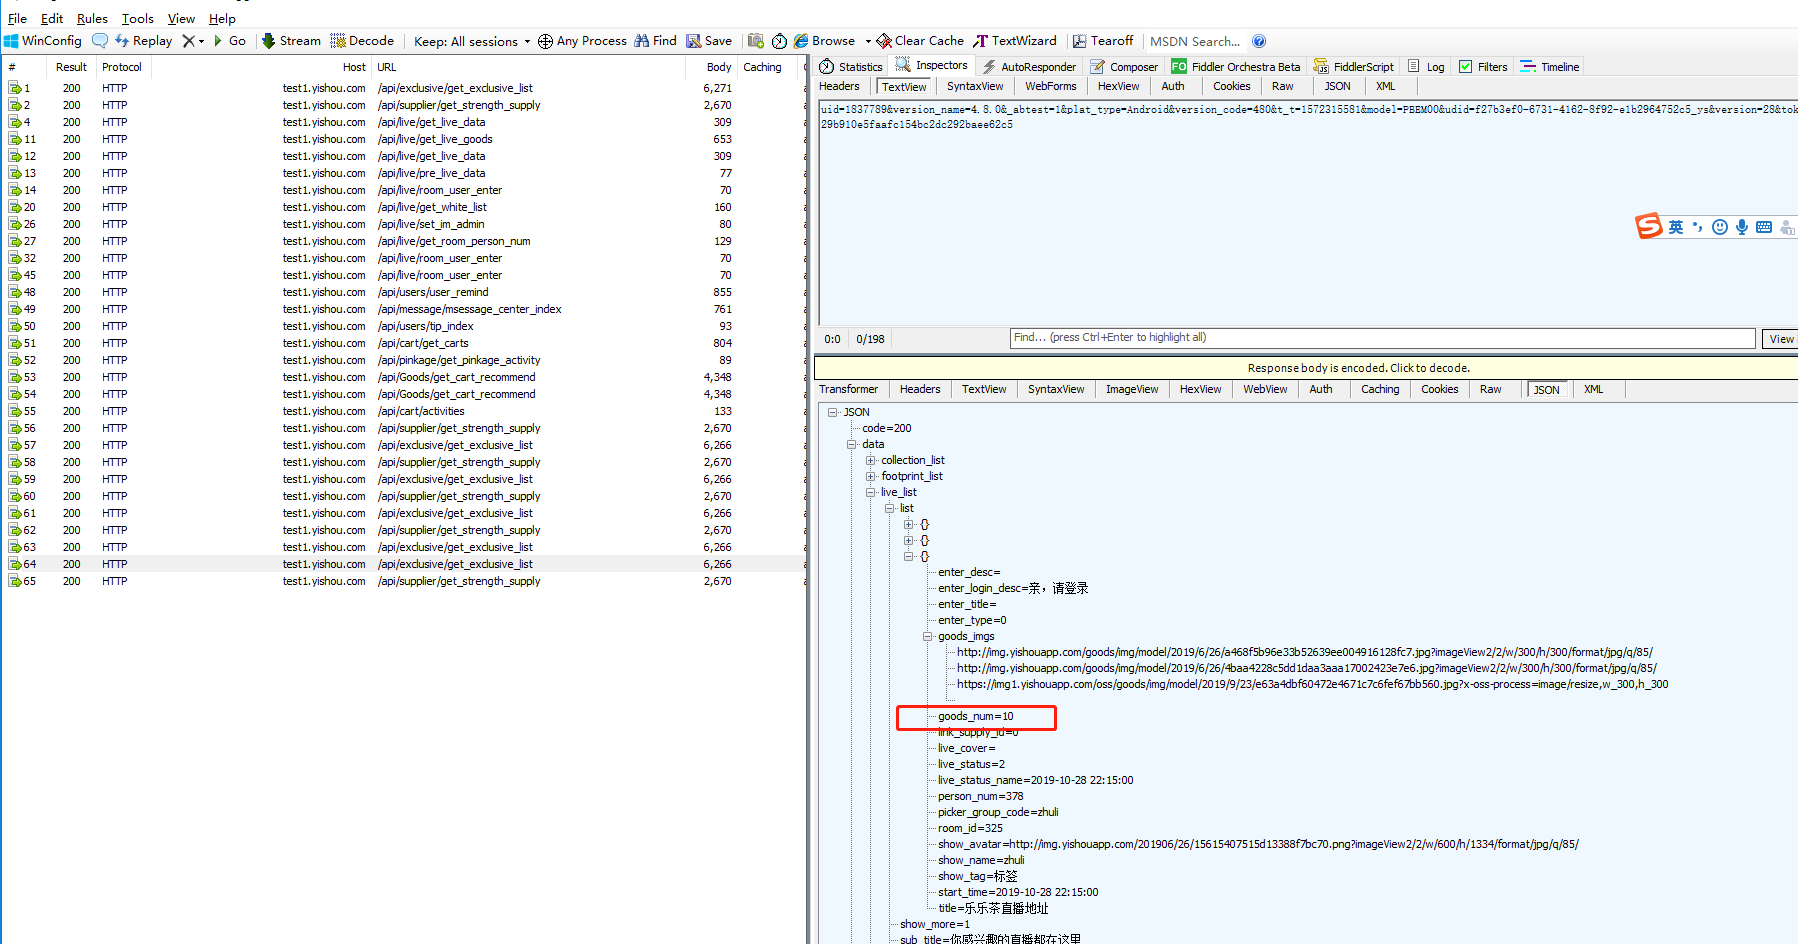Open Keep: All sessions dropdown
The height and width of the screenshot is (944, 1798).
click(472, 41)
